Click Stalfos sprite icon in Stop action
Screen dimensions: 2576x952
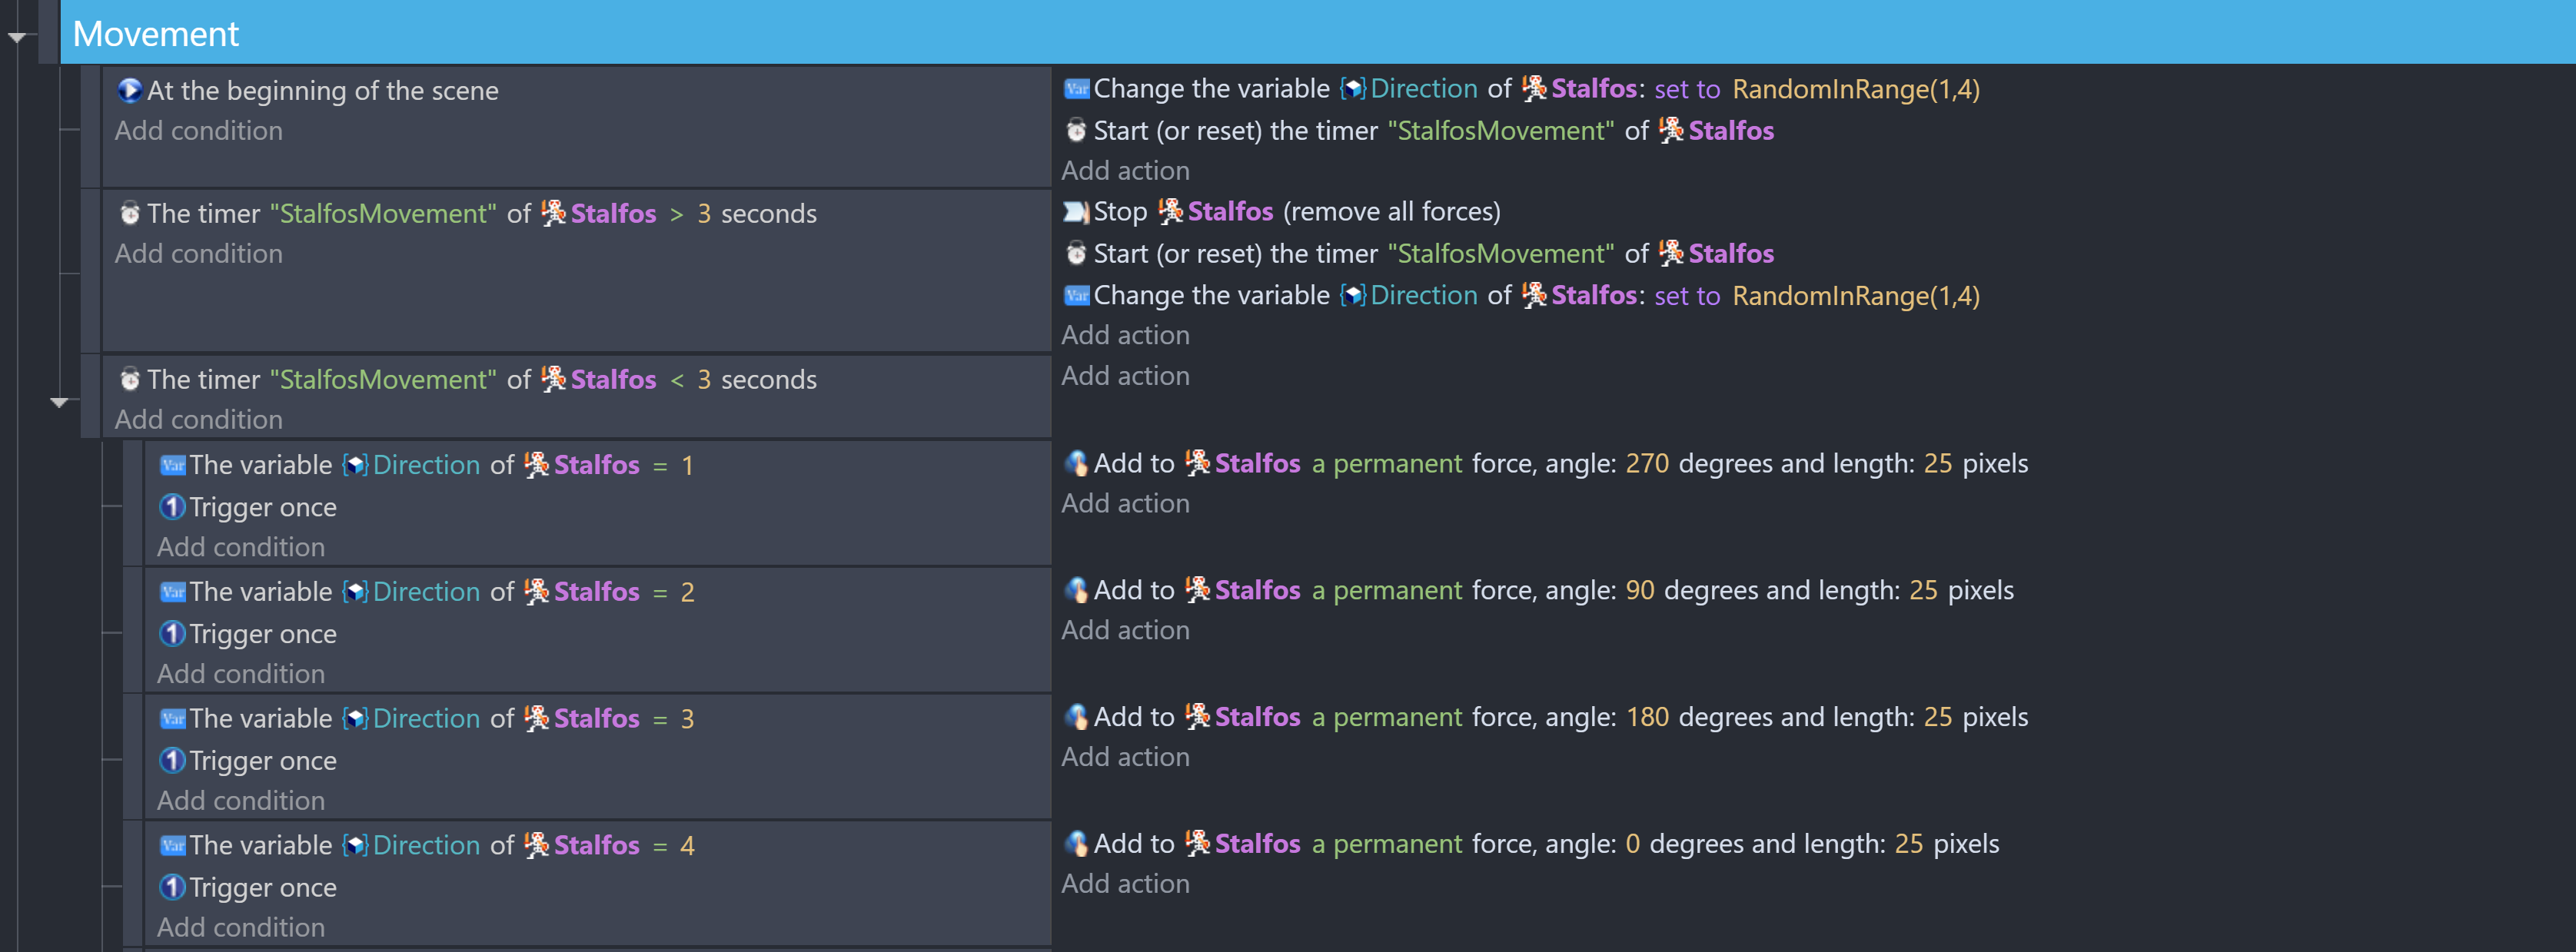(1170, 211)
